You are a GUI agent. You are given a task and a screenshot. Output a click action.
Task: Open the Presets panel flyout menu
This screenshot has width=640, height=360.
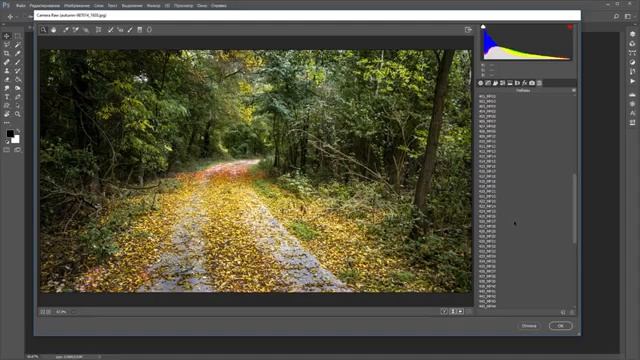coord(573,91)
